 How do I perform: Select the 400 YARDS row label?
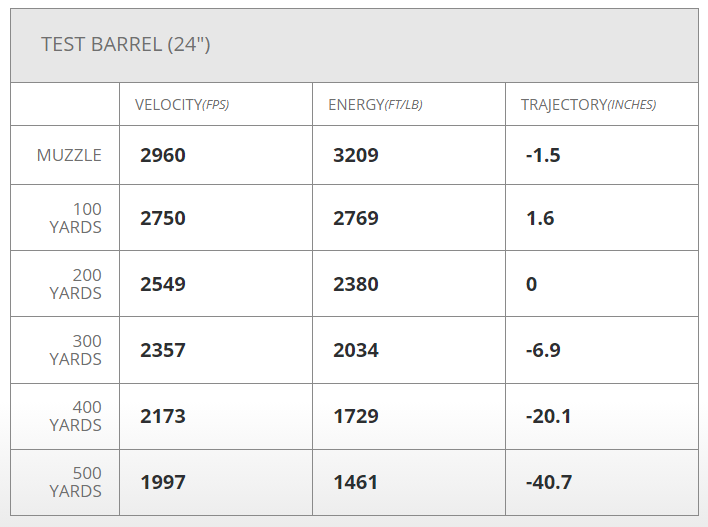point(76,416)
